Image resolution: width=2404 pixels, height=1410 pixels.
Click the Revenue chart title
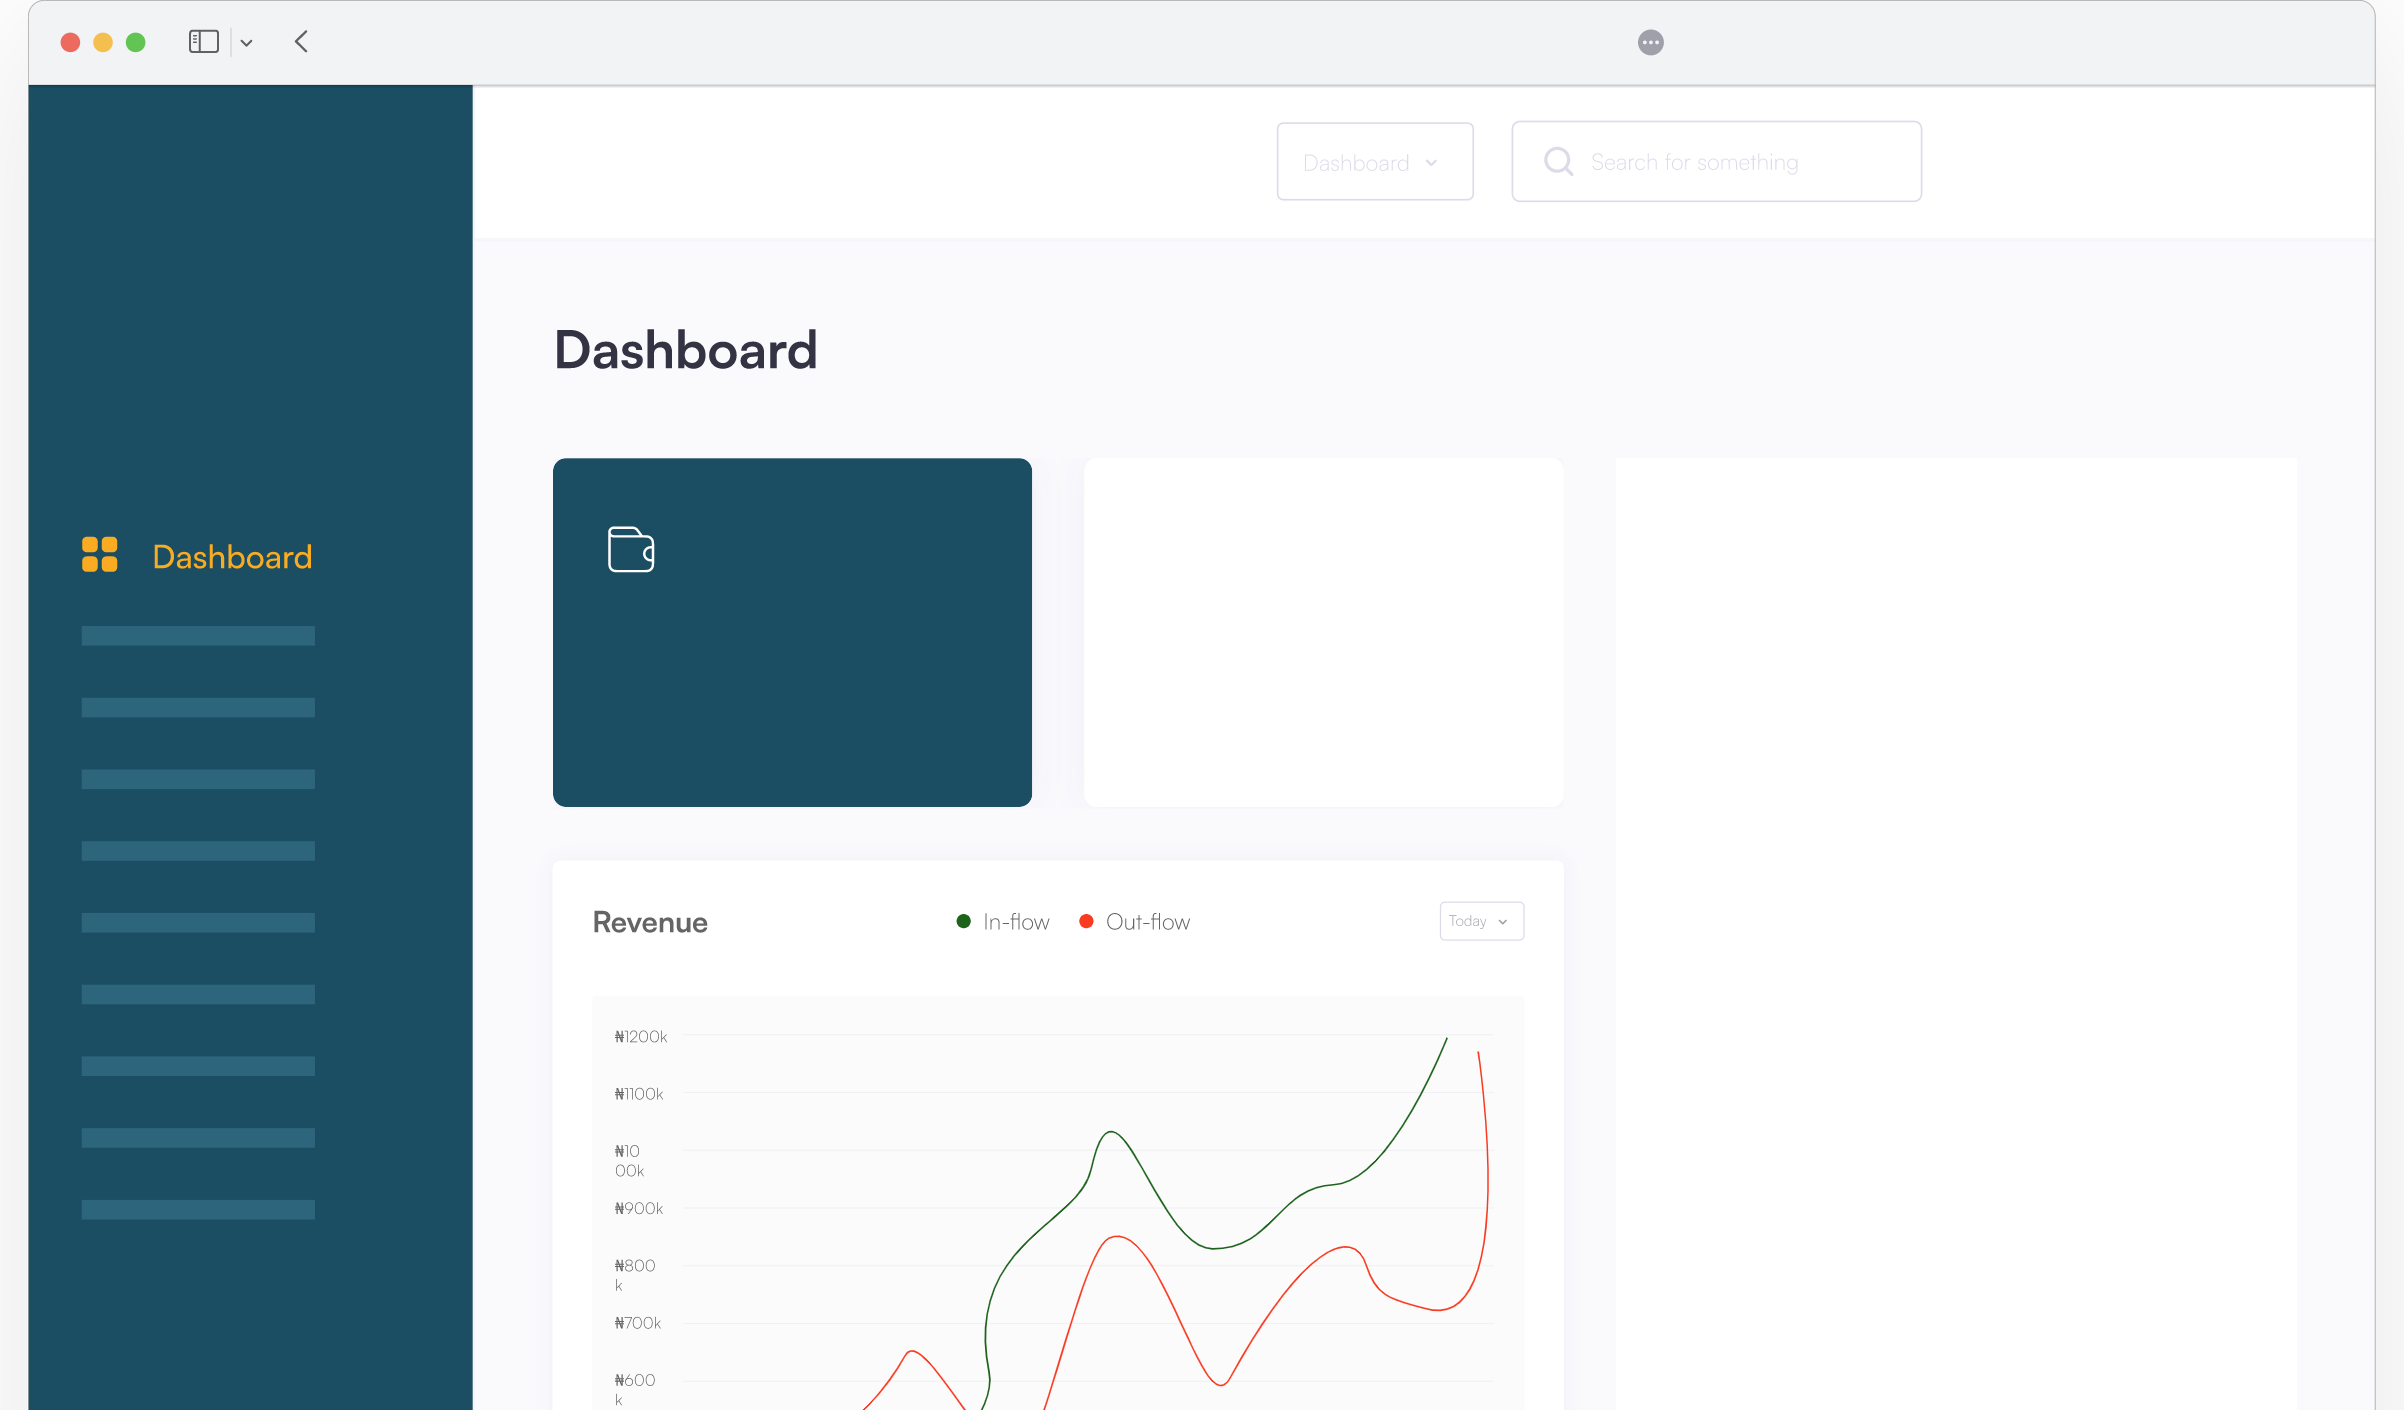point(650,922)
